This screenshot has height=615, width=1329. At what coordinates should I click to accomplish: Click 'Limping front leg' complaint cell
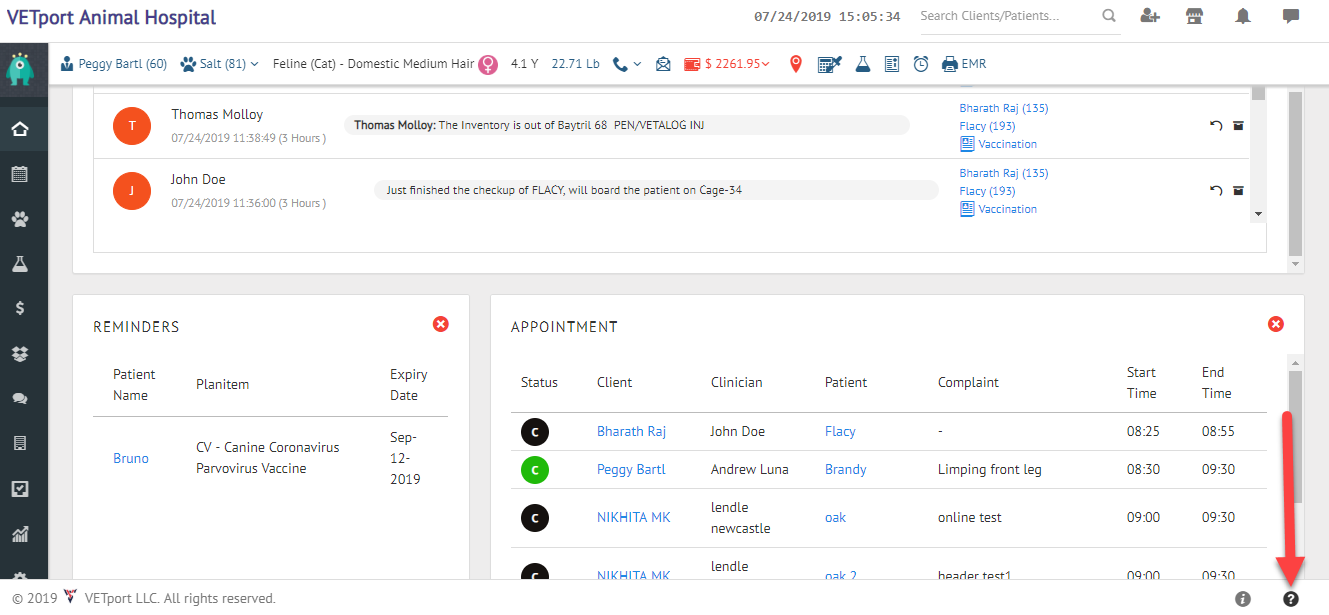pos(990,469)
